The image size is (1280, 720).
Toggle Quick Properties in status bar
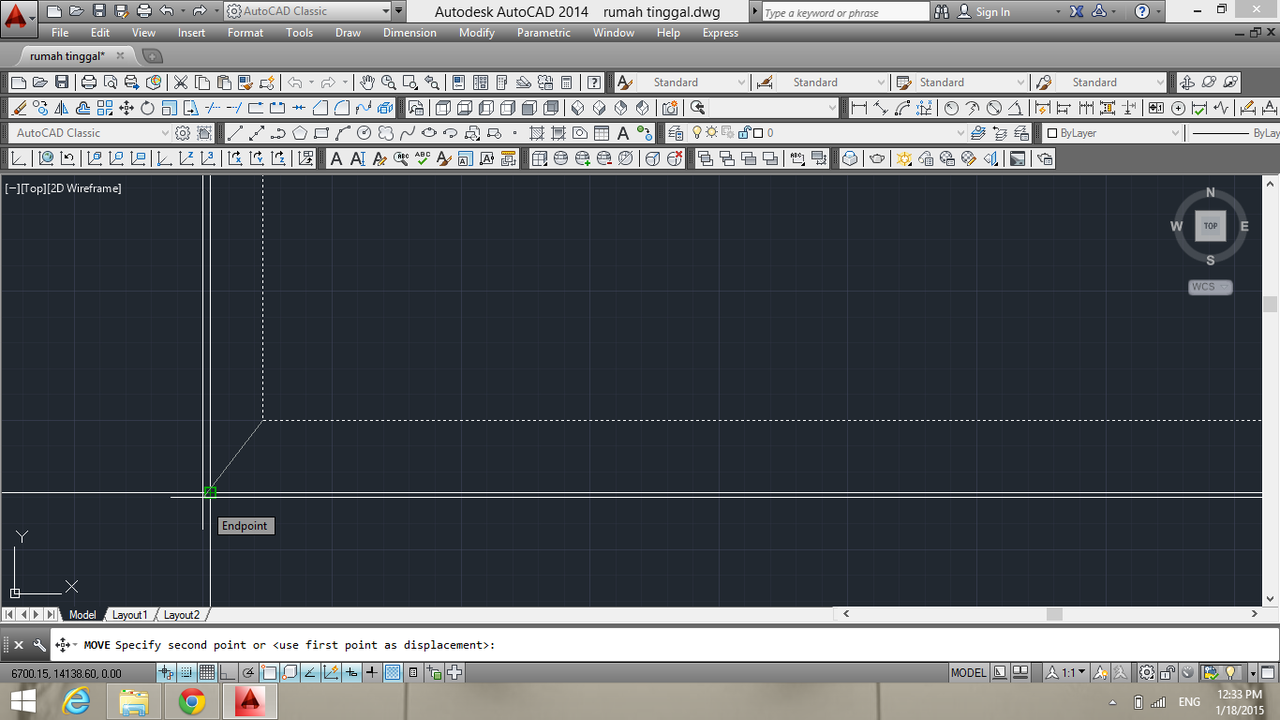tap(413, 673)
